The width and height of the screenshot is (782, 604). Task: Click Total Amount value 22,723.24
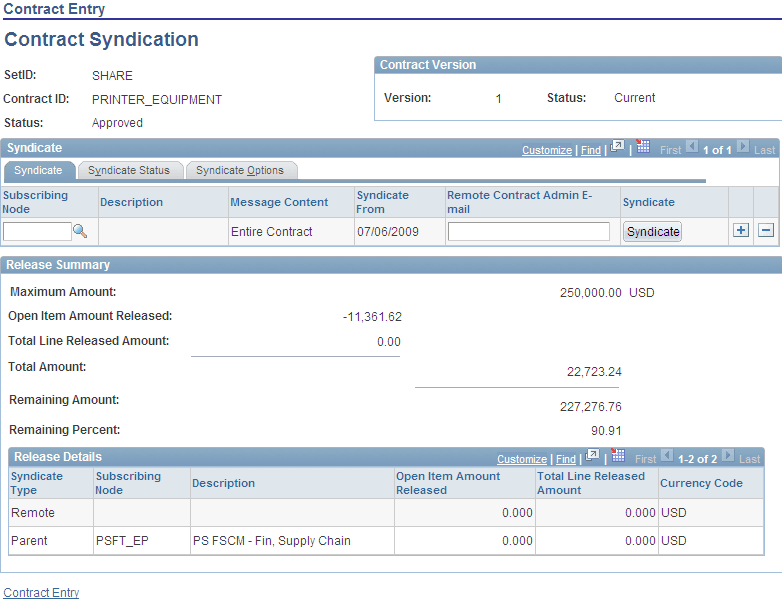click(594, 372)
